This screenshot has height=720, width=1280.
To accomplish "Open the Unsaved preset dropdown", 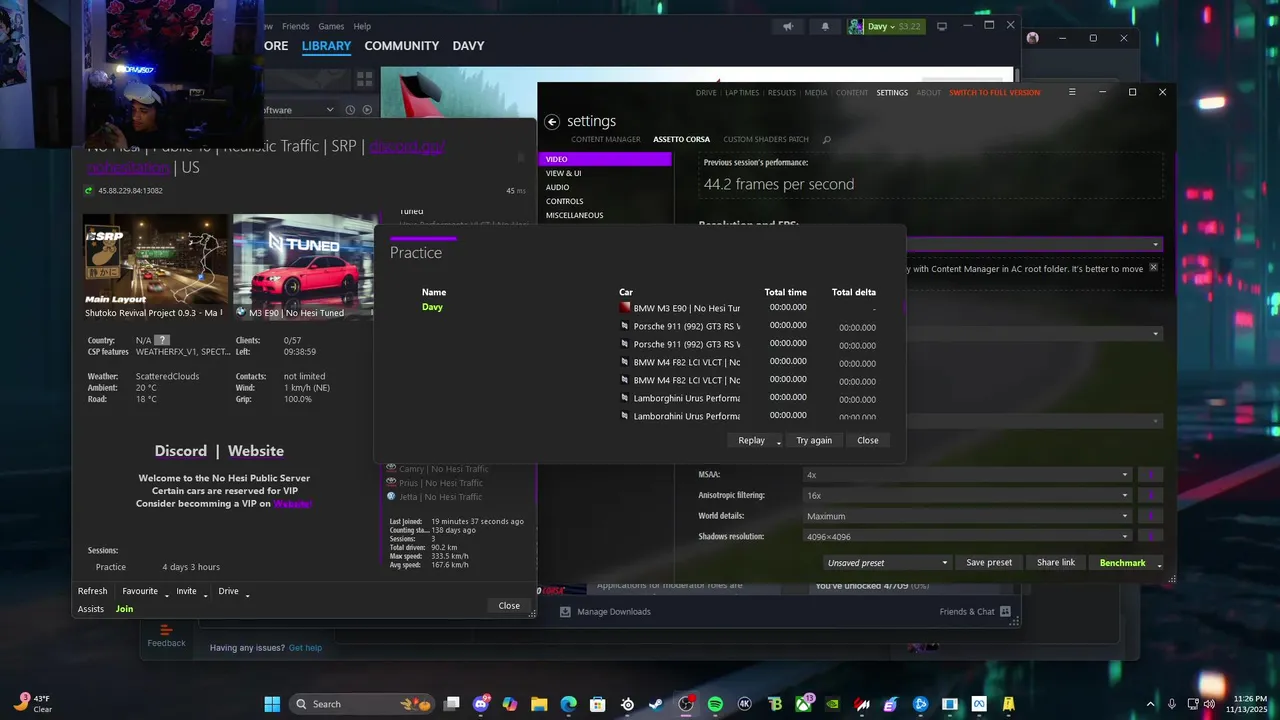I will click(887, 563).
